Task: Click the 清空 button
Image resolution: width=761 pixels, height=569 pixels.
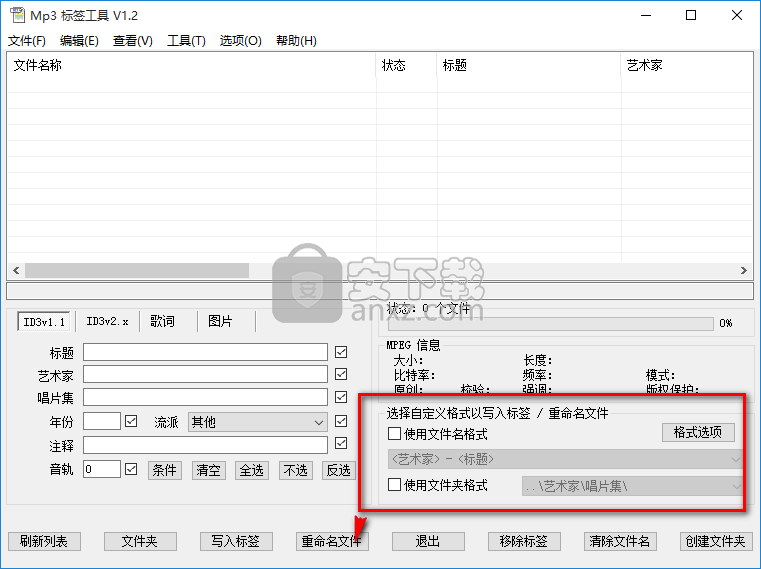Action: (x=209, y=470)
